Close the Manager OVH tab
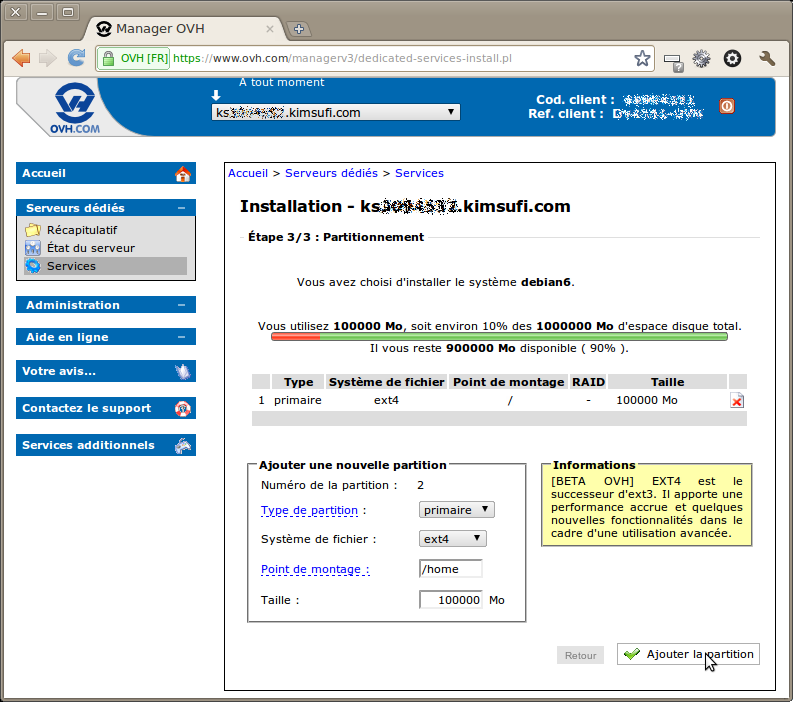This screenshot has height=702, width=793. click(270, 29)
